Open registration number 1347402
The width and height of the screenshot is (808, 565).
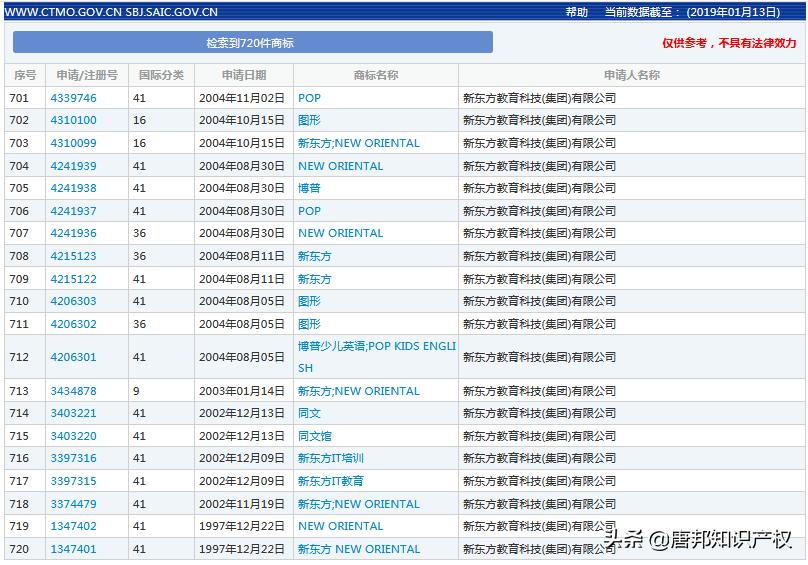click(73, 526)
